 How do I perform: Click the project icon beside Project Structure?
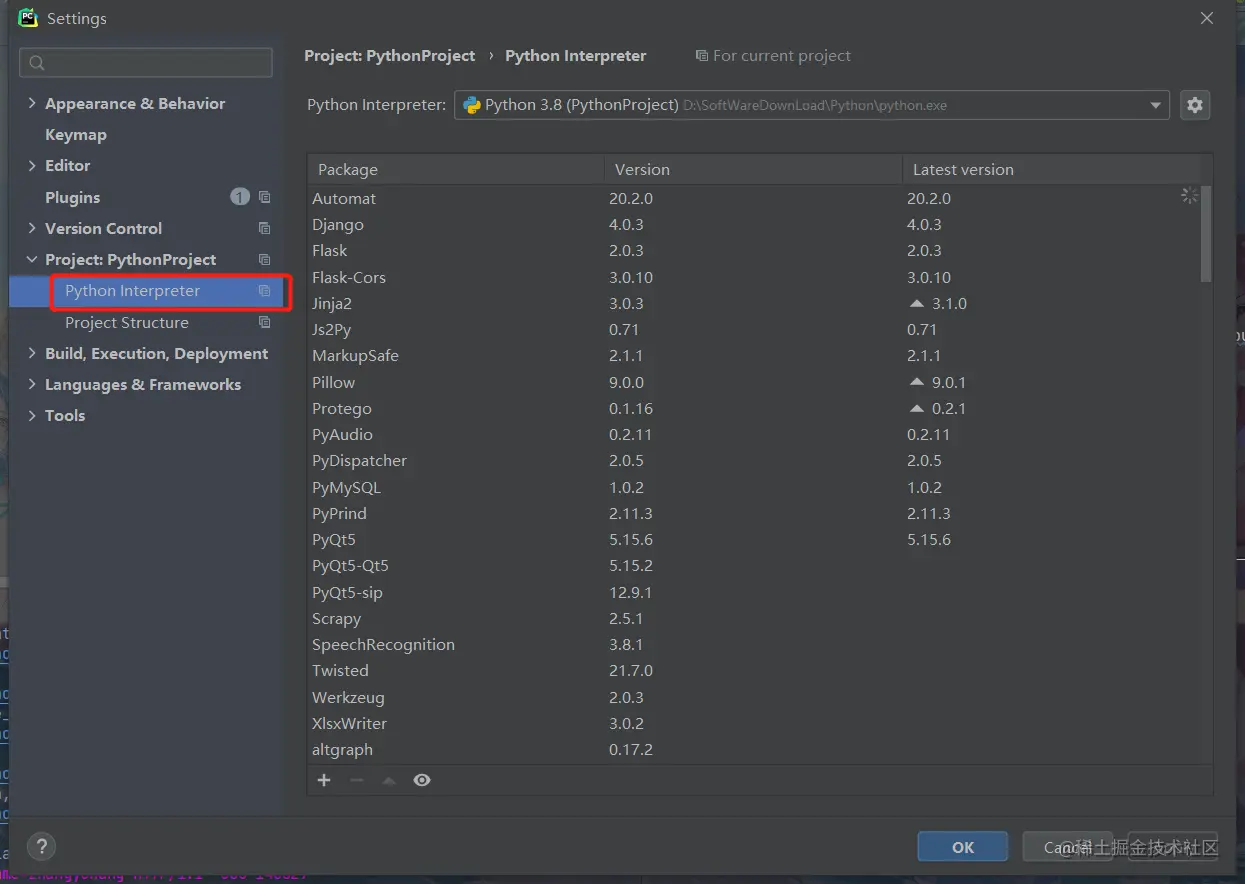264,322
